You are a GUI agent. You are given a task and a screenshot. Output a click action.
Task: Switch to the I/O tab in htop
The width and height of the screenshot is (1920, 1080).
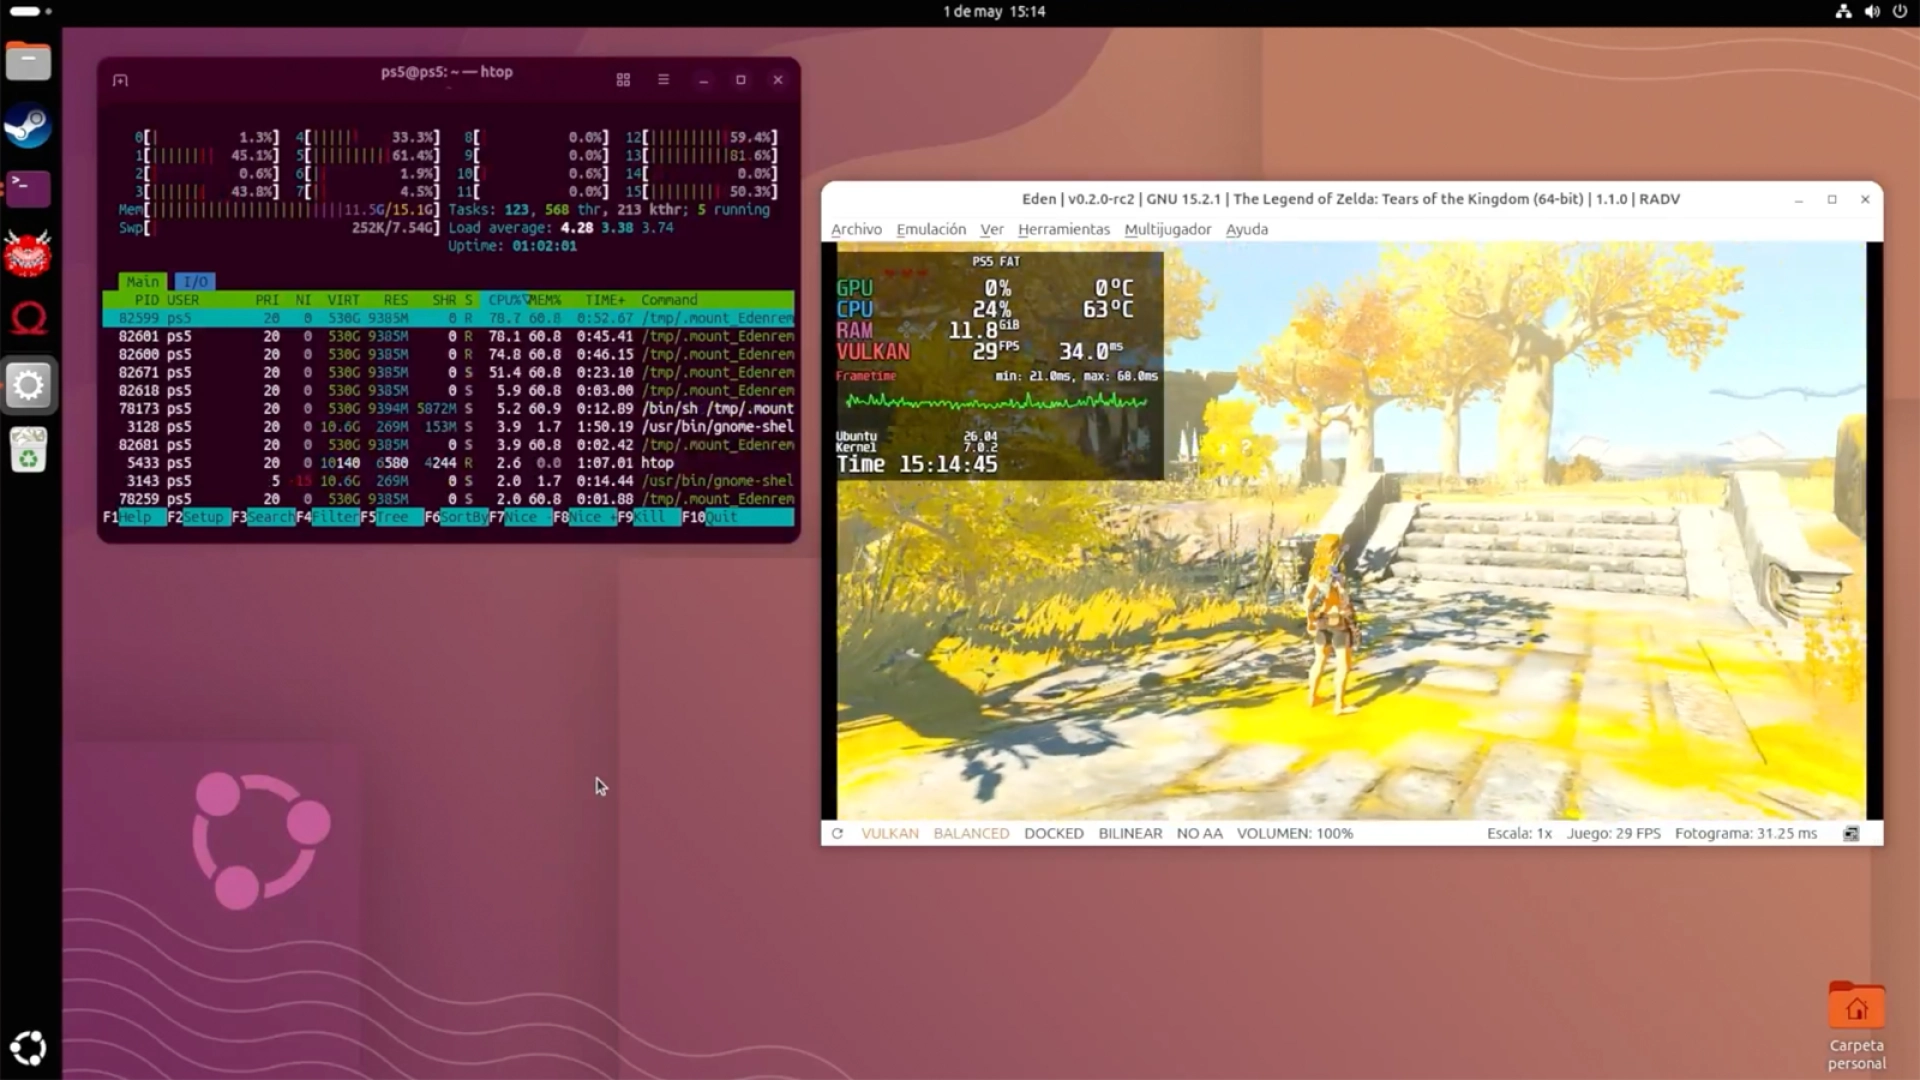pos(195,282)
